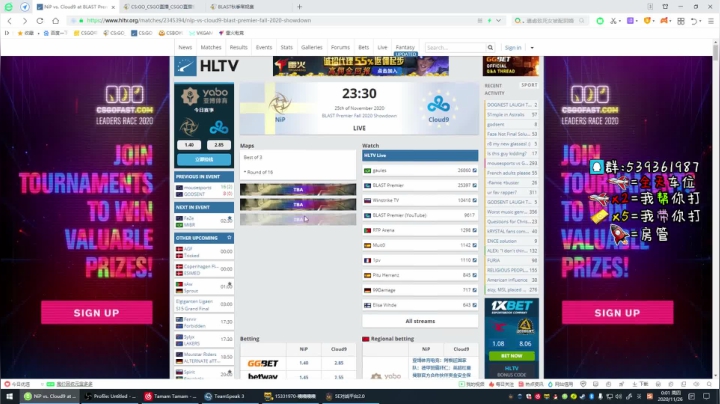Click the second TBA map thumbnail

[x=298, y=204]
